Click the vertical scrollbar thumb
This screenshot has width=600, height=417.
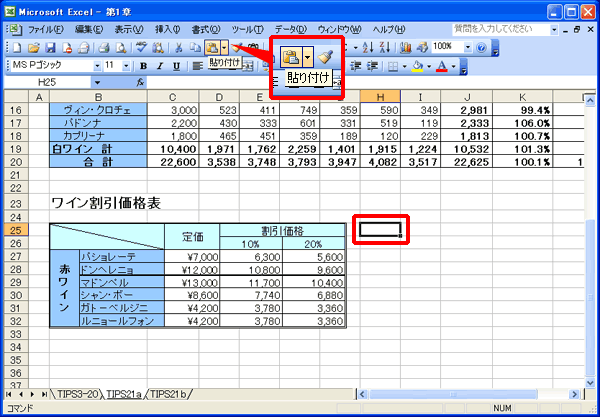pyautogui.click(x=591, y=297)
